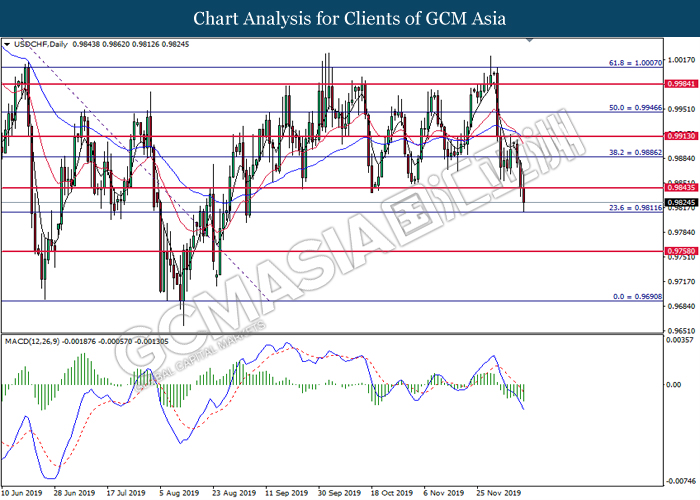Select the red 0.99130 price label
700x500 pixels.
681,136
